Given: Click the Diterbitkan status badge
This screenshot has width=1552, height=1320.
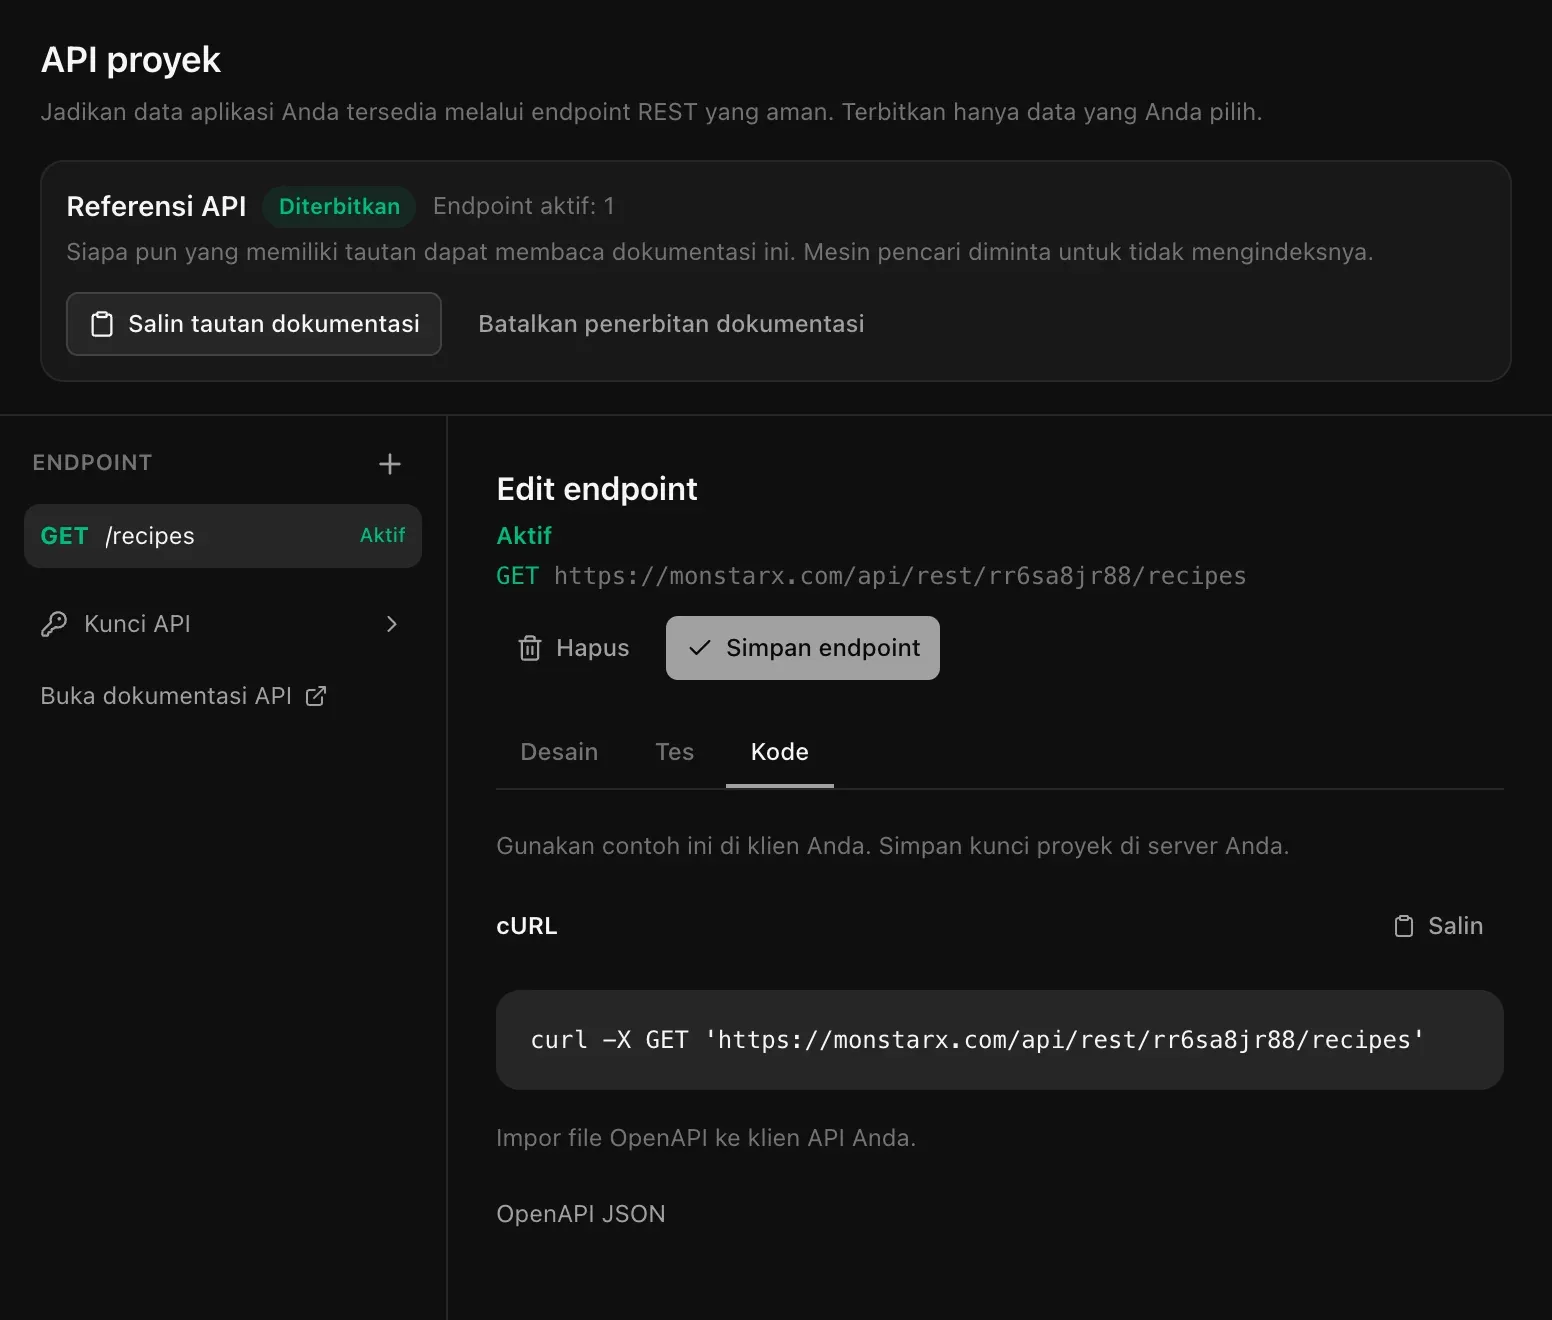Looking at the screenshot, I should coord(339,206).
